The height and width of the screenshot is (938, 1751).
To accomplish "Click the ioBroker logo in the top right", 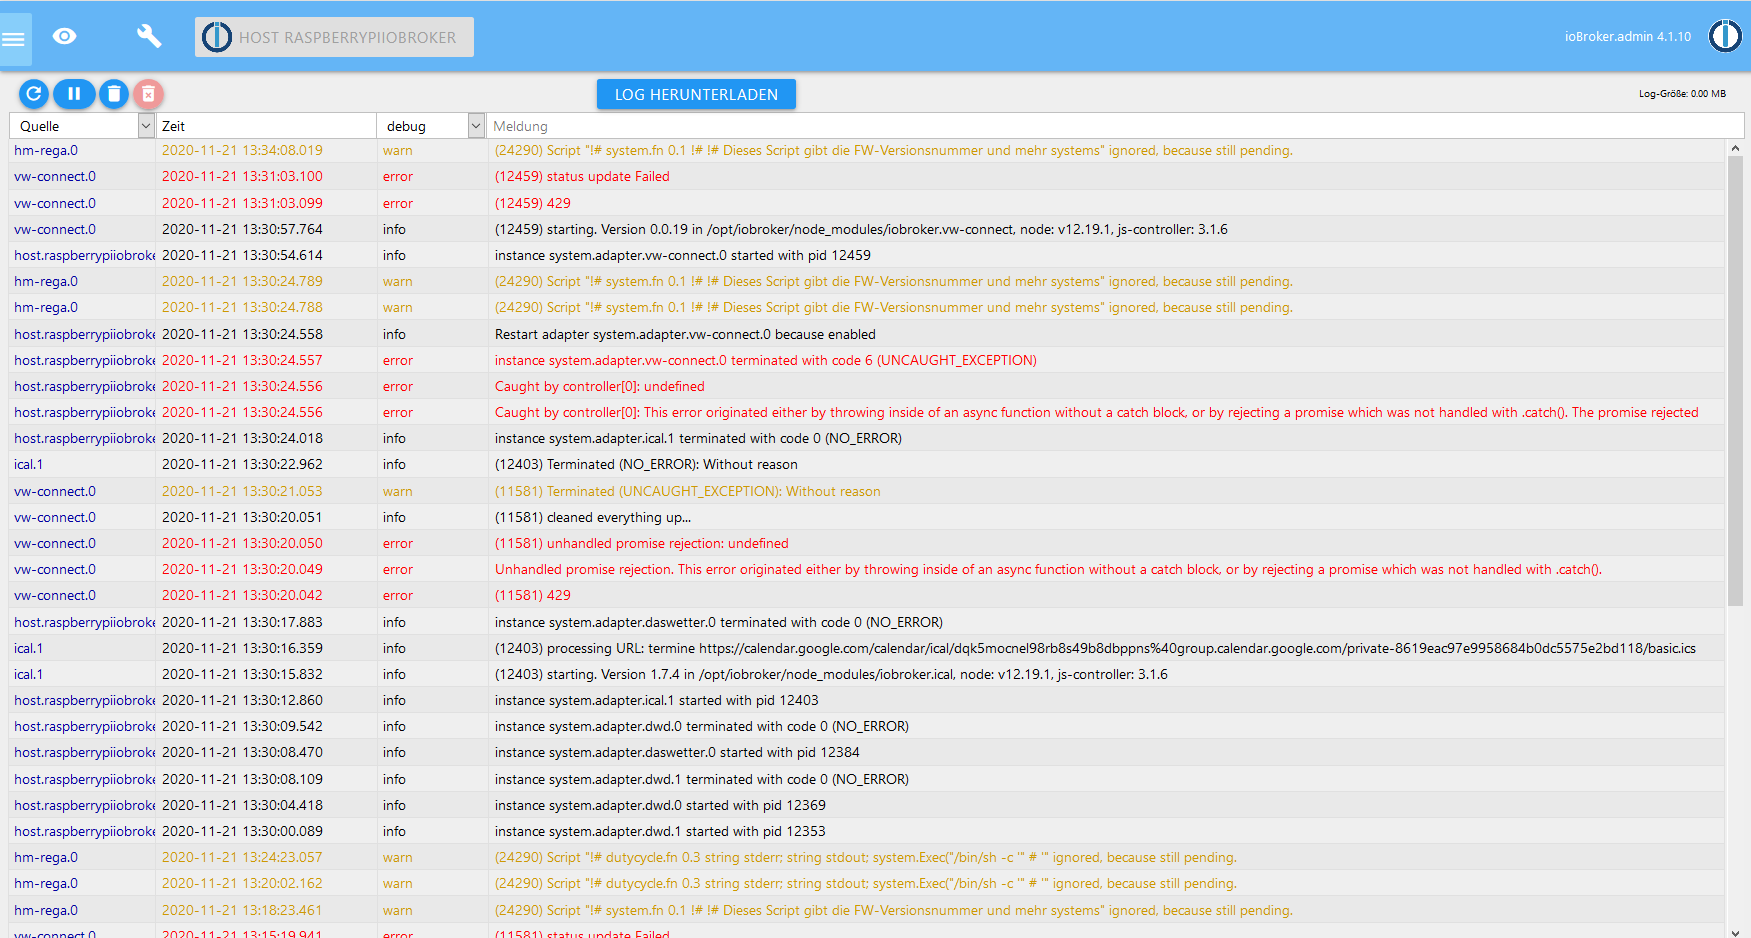I will [1725, 36].
